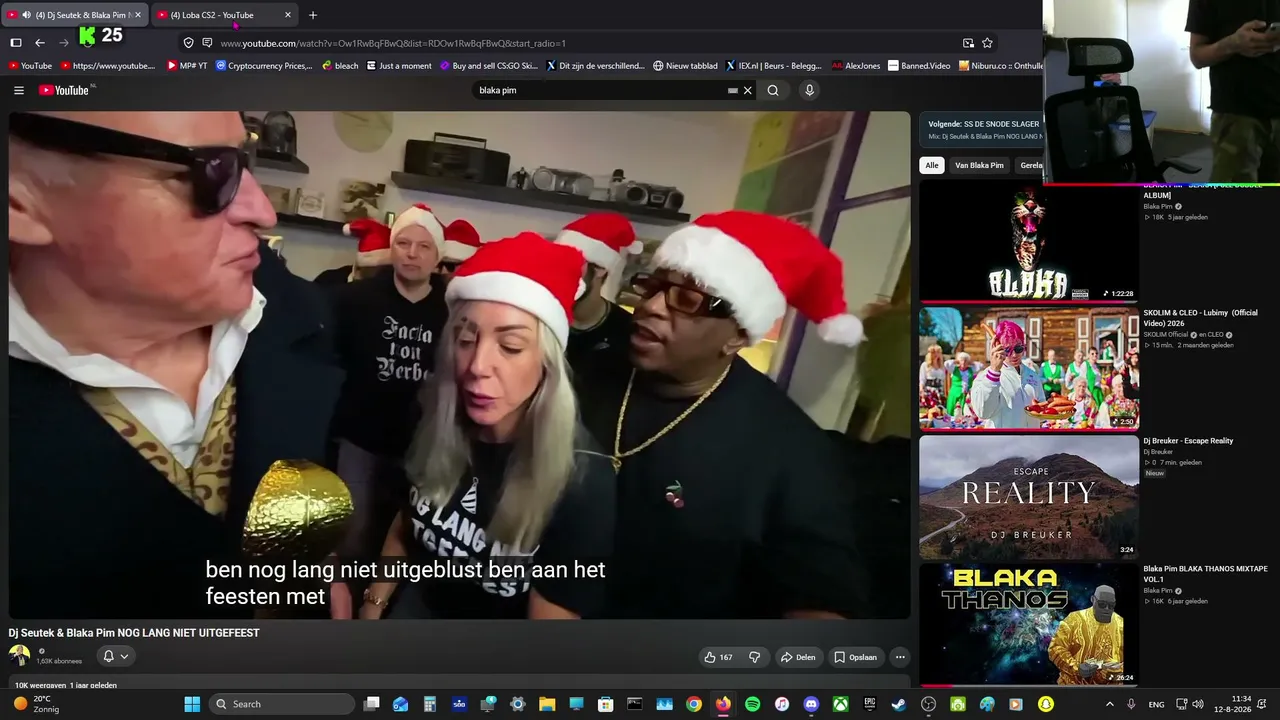This screenshot has width=1280, height=720.
Task: Toggle the browser sidebar panel
Action: [16, 43]
